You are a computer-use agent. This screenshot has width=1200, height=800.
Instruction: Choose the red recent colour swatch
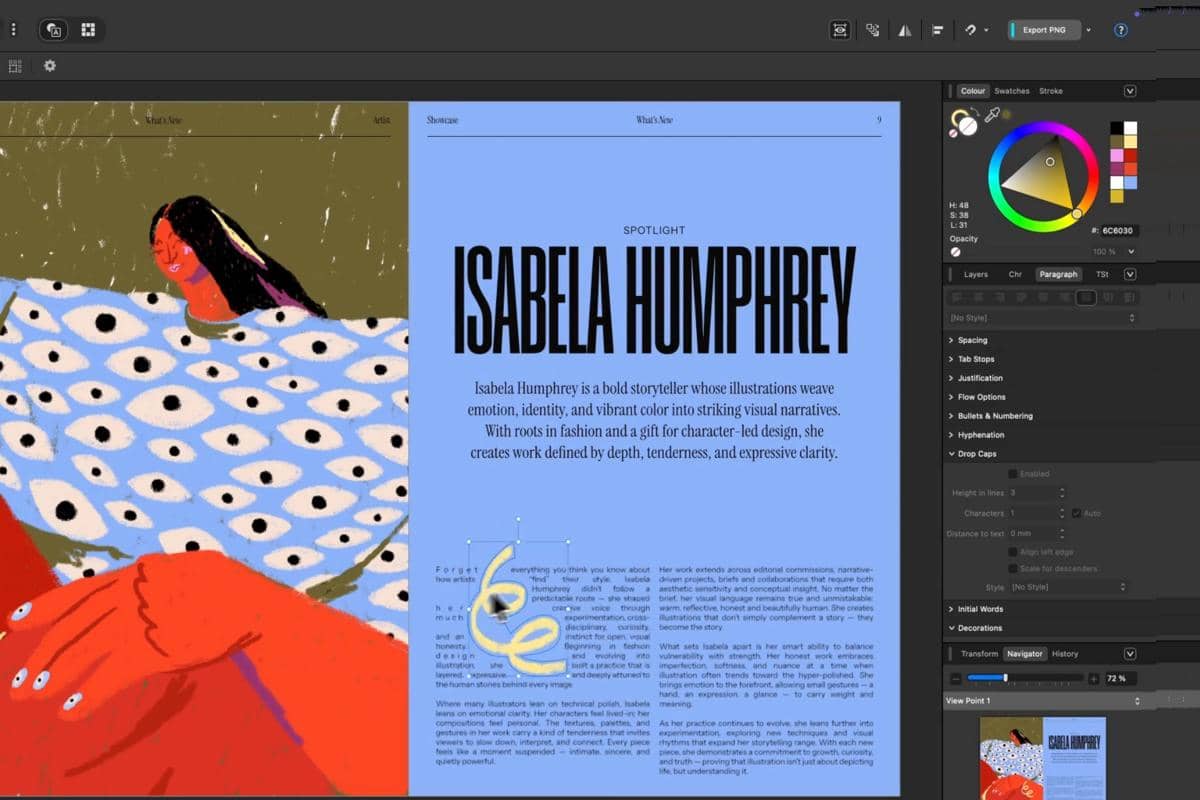[1131, 156]
